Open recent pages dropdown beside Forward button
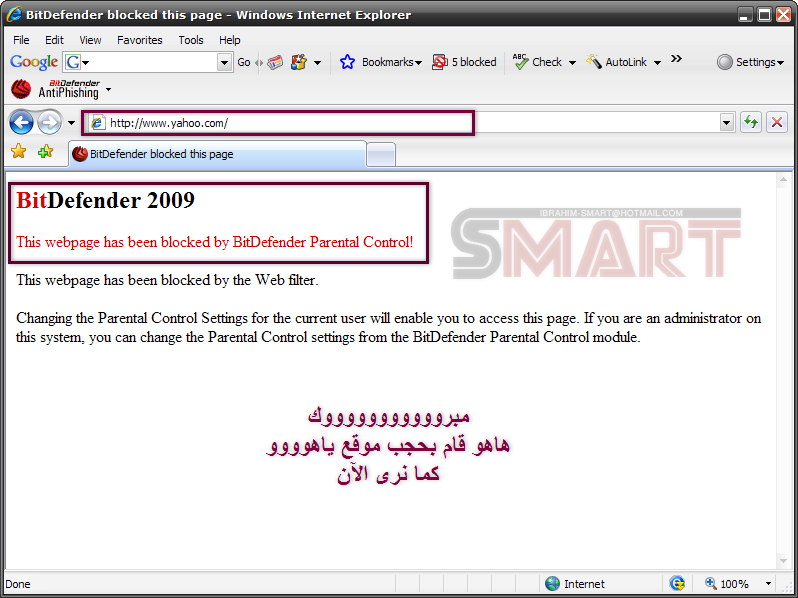 71,123
